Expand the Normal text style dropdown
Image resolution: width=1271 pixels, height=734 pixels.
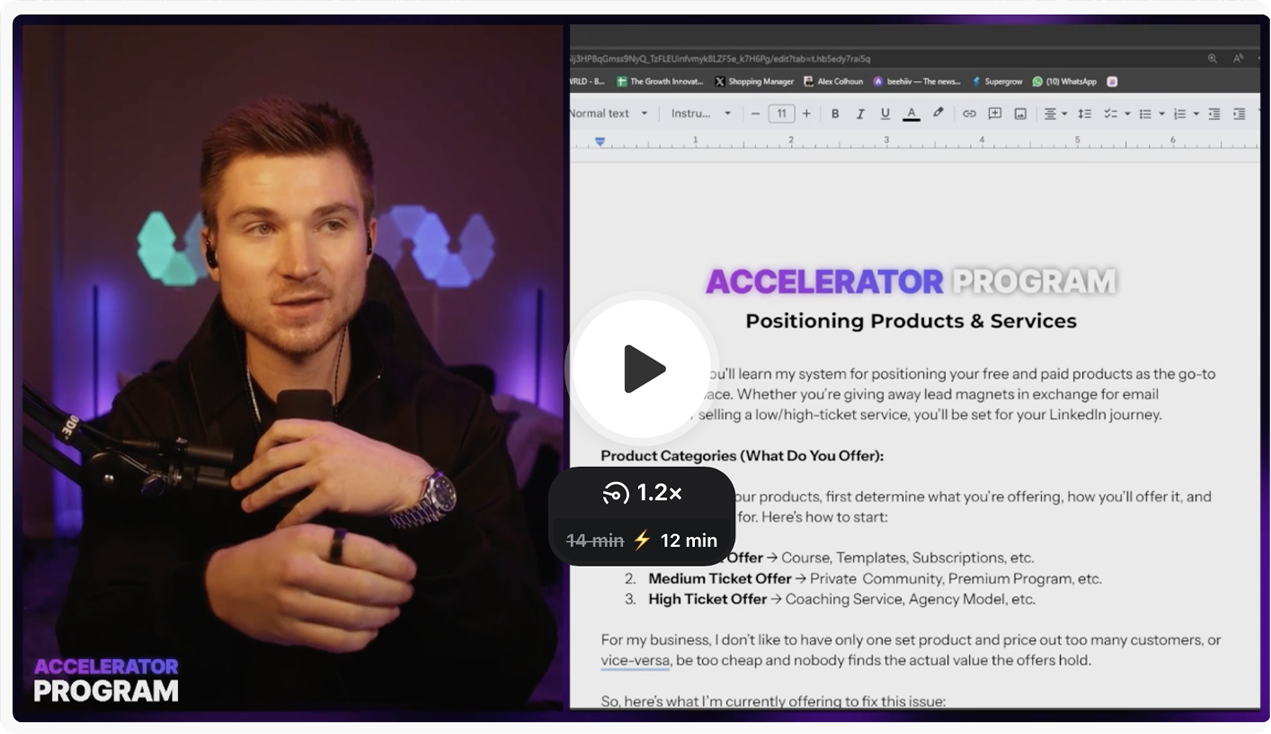(x=609, y=114)
